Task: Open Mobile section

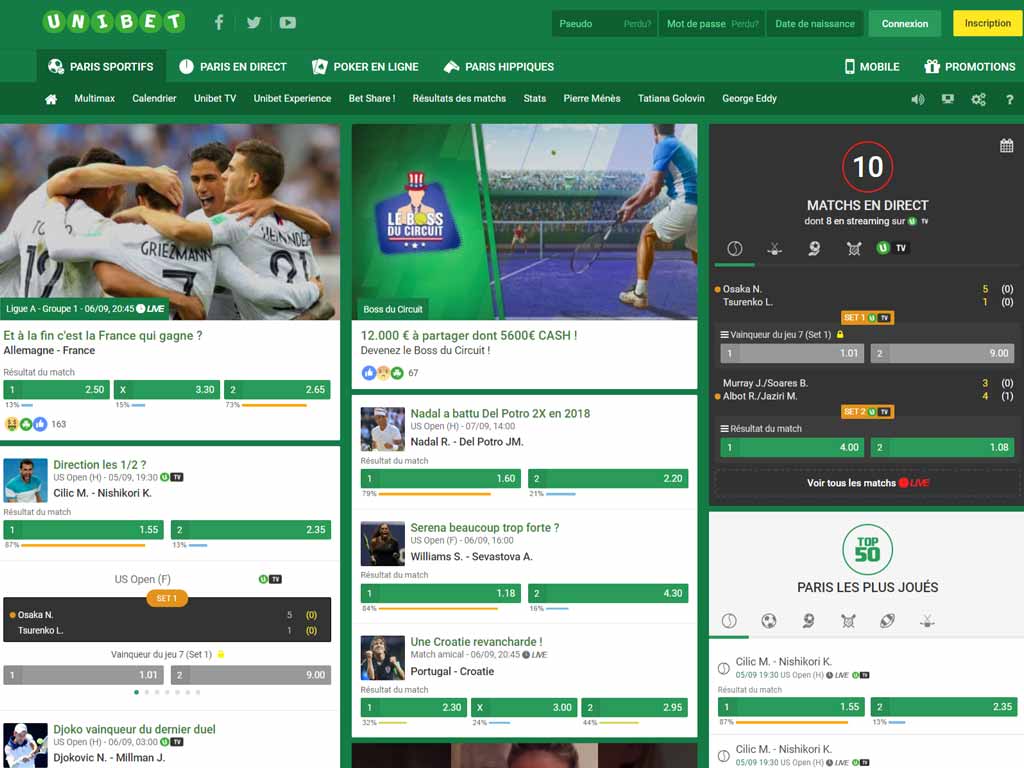Action: pyautogui.click(x=872, y=67)
